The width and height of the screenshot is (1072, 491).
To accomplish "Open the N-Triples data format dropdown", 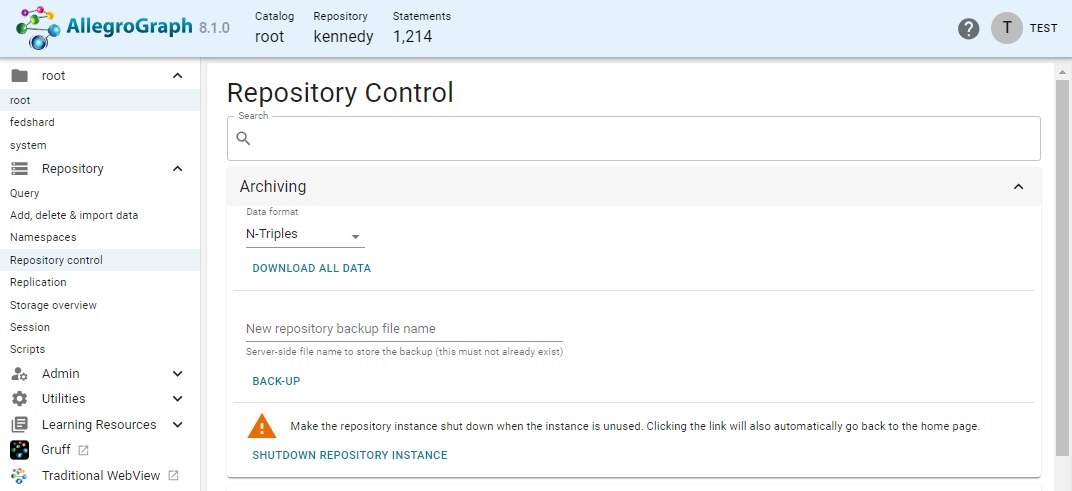I will tap(304, 235).
